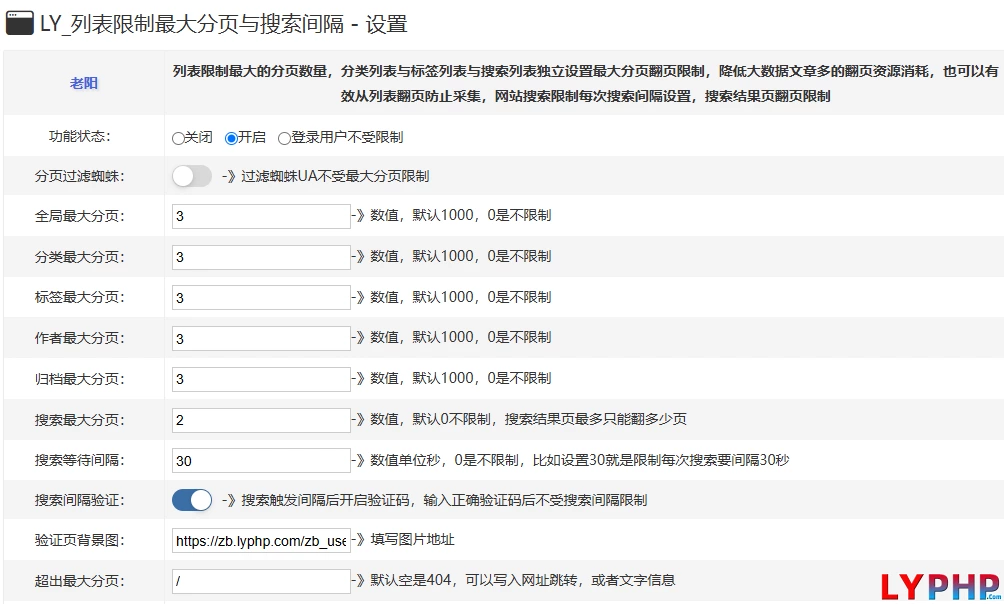1004x604 pixels.
Task: Select the 关闭 radio button
Action: [x=178, y=138]
